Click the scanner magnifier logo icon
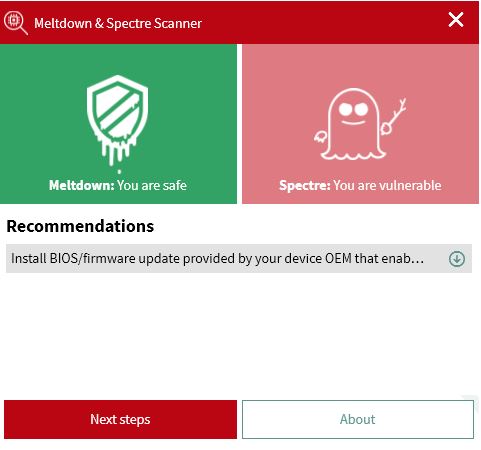The image size is (481, 450). [15, 23]
